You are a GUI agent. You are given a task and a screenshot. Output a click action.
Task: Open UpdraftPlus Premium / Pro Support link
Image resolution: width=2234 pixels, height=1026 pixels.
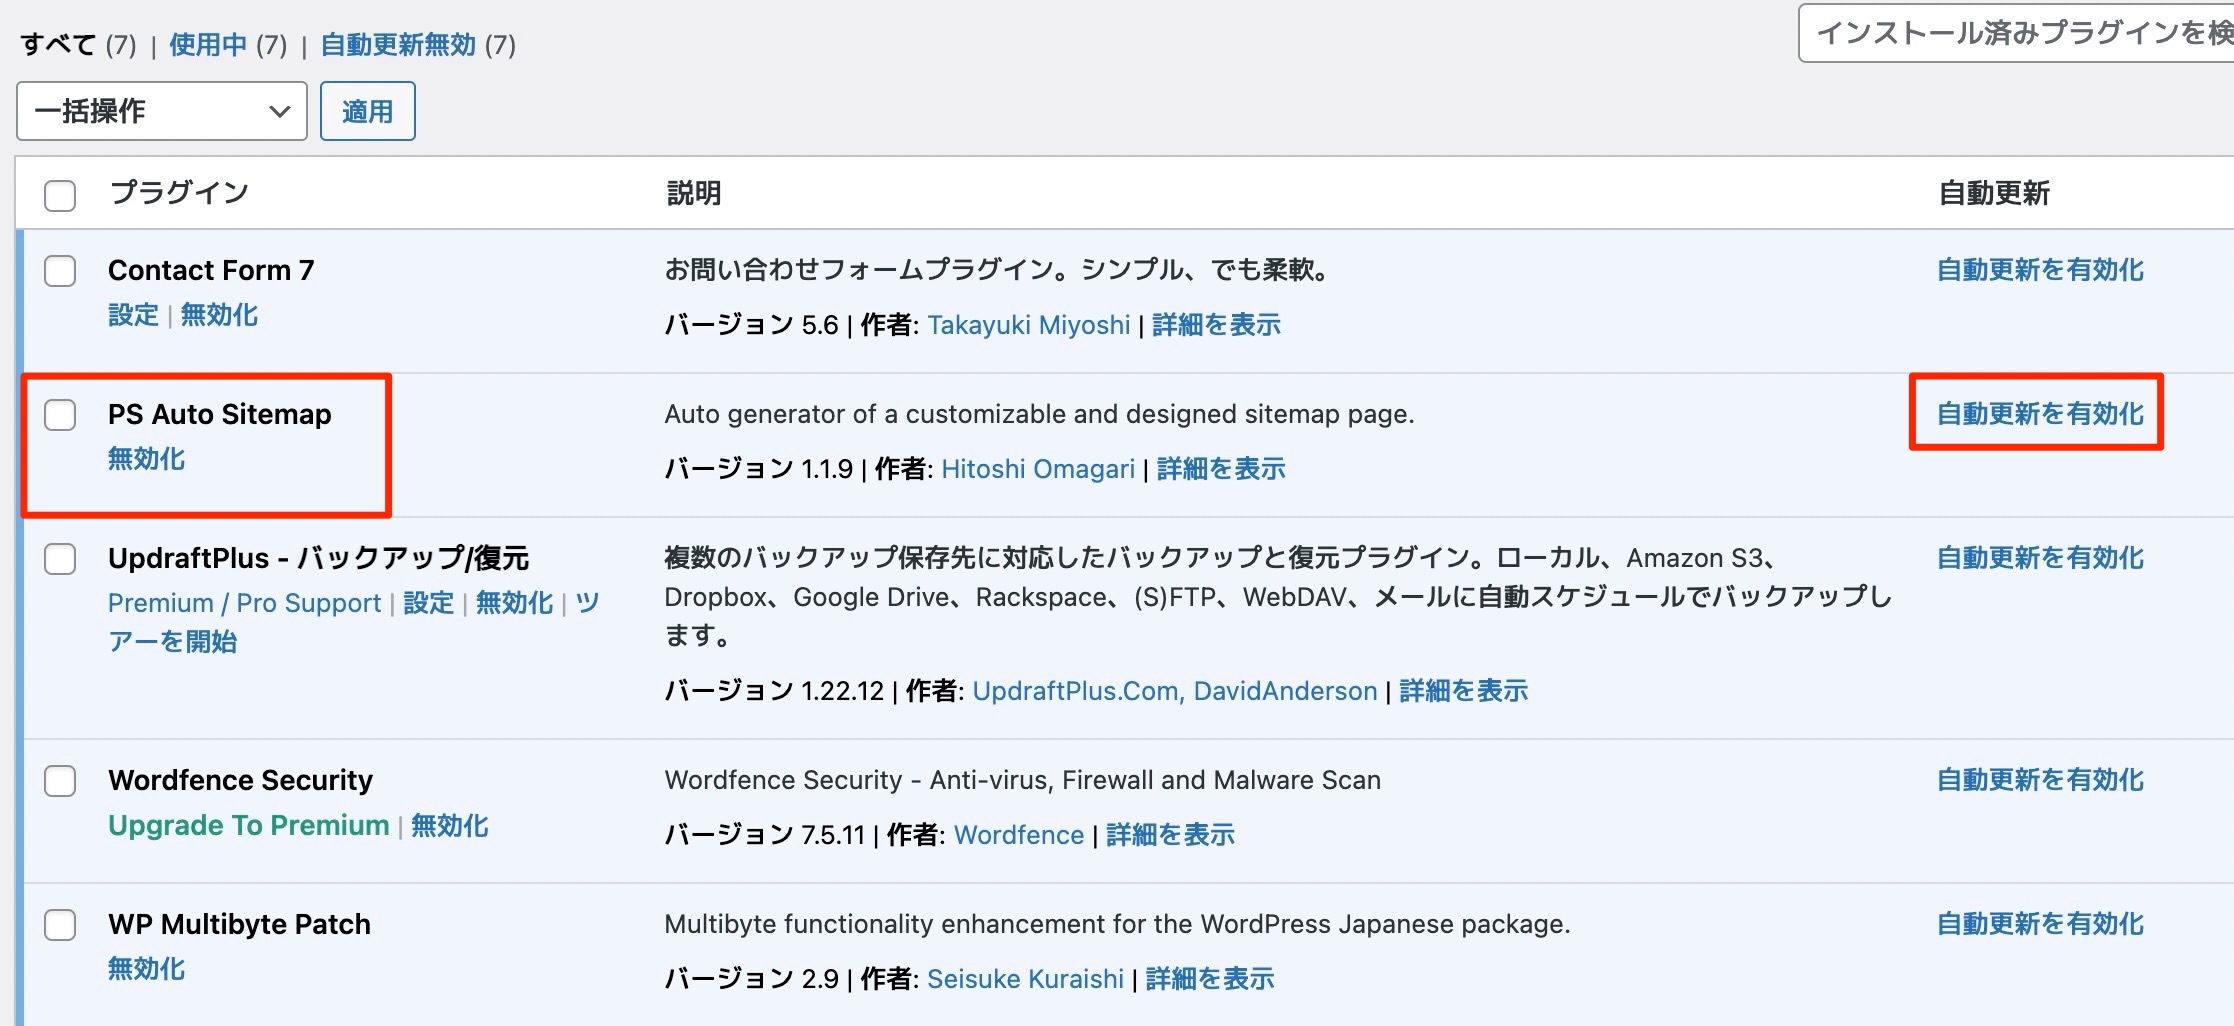pyautogui.click(x=245, y=603)
